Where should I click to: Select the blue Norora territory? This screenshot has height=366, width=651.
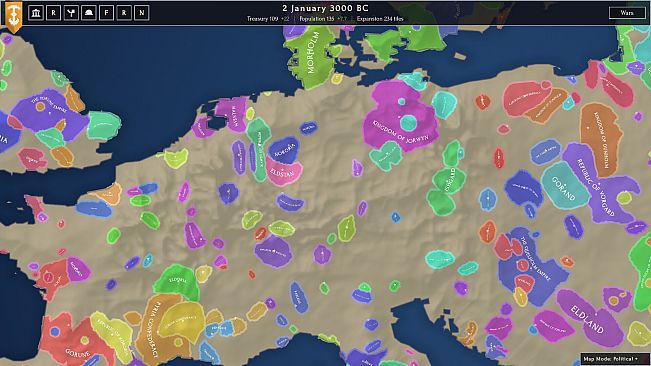(284, 150)
